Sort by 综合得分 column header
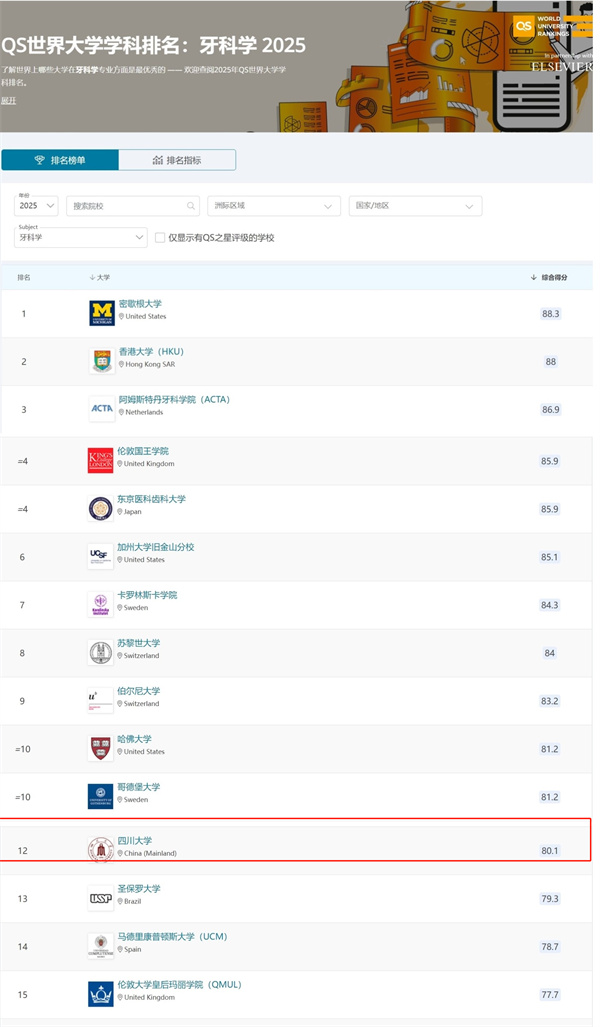This screenshot has height=1027, width=600. point(549,277)
